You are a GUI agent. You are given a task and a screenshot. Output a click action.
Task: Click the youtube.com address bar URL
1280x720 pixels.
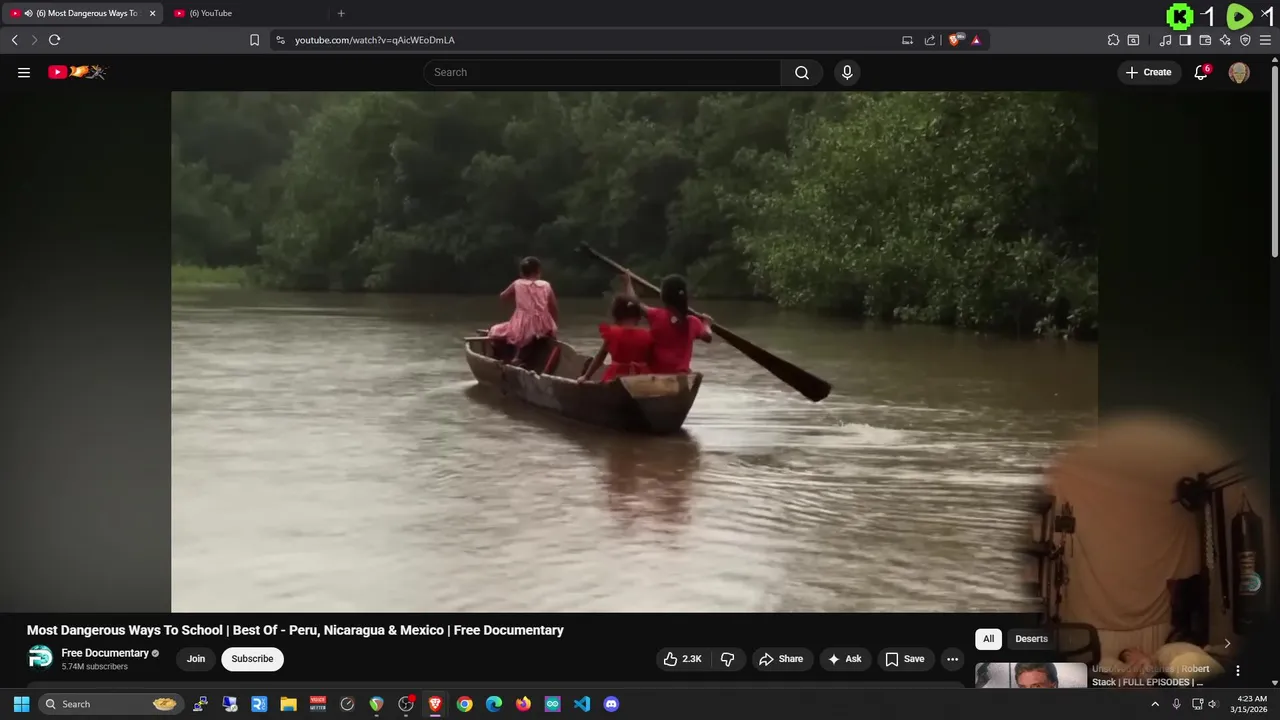[375, 40]
